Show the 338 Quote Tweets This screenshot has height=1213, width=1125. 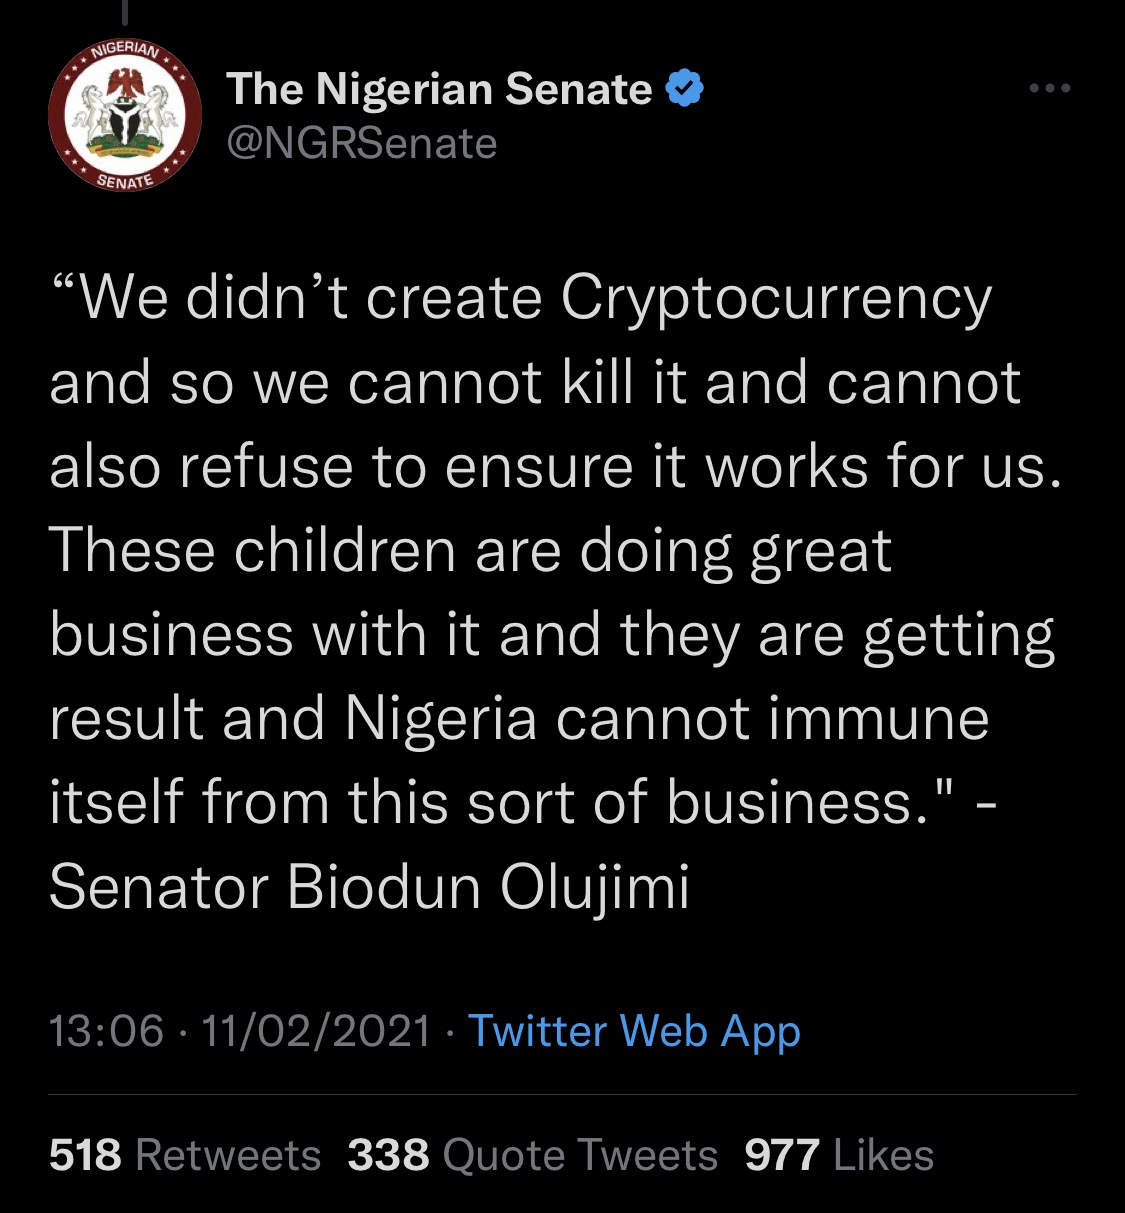pos(533,1155)
